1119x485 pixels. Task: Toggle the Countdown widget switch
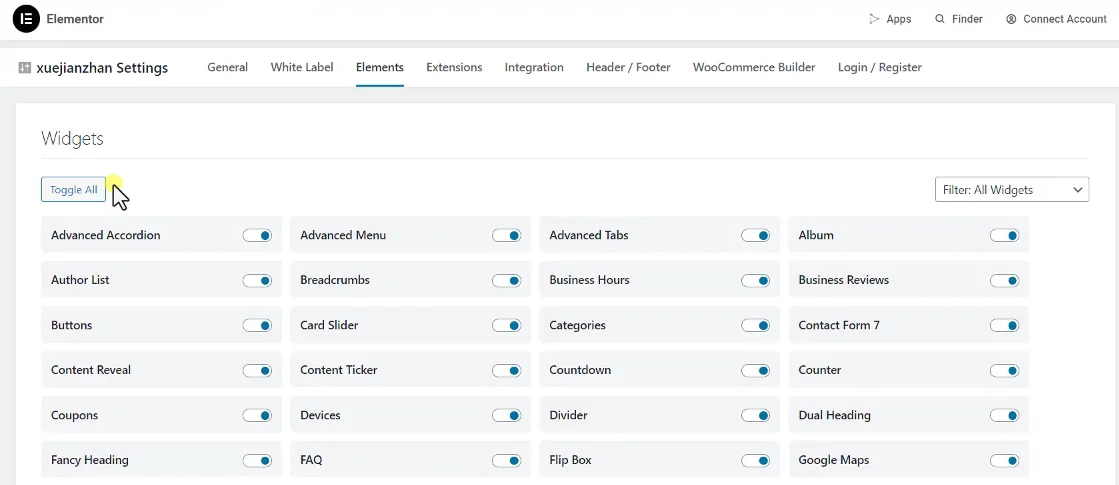(x=755, y=371)
